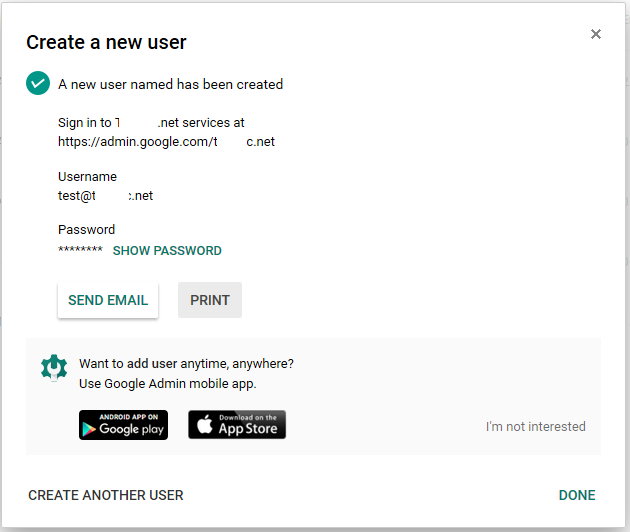
Task: Click the admin.google.com sign-in URL
Action: pyautogui.click(x=166, y=142)
